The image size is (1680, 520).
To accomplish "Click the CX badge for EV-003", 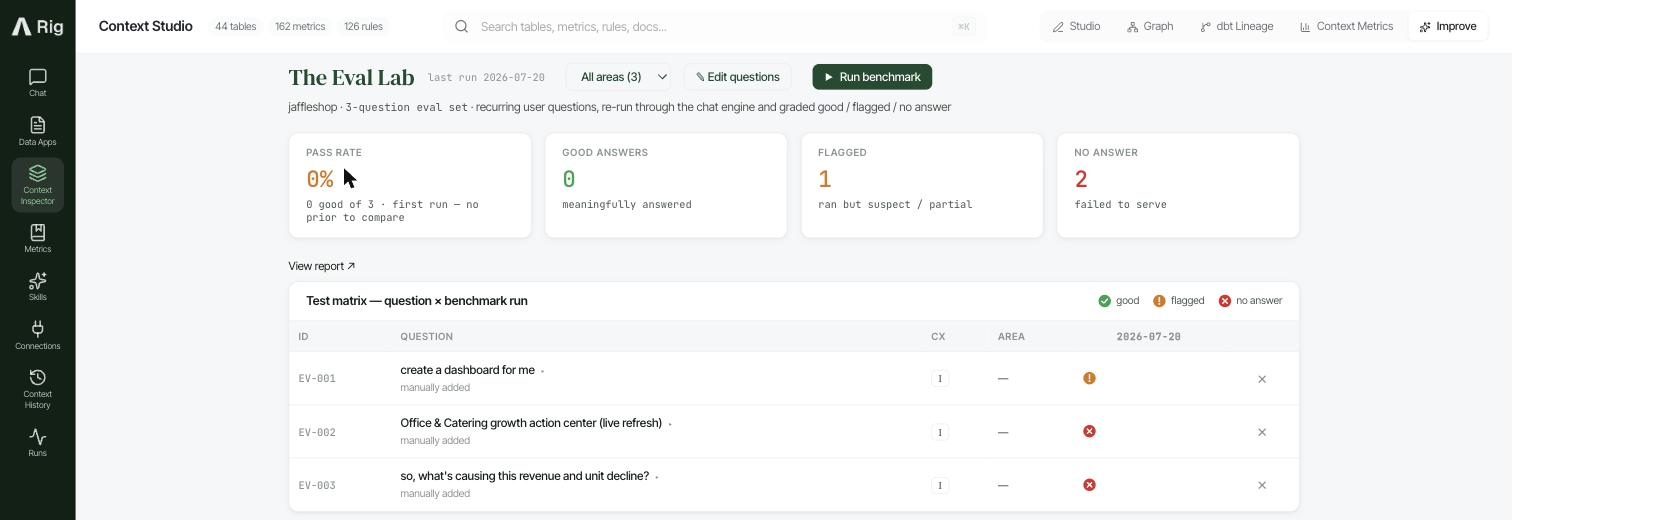I will (x=940, y=485).
